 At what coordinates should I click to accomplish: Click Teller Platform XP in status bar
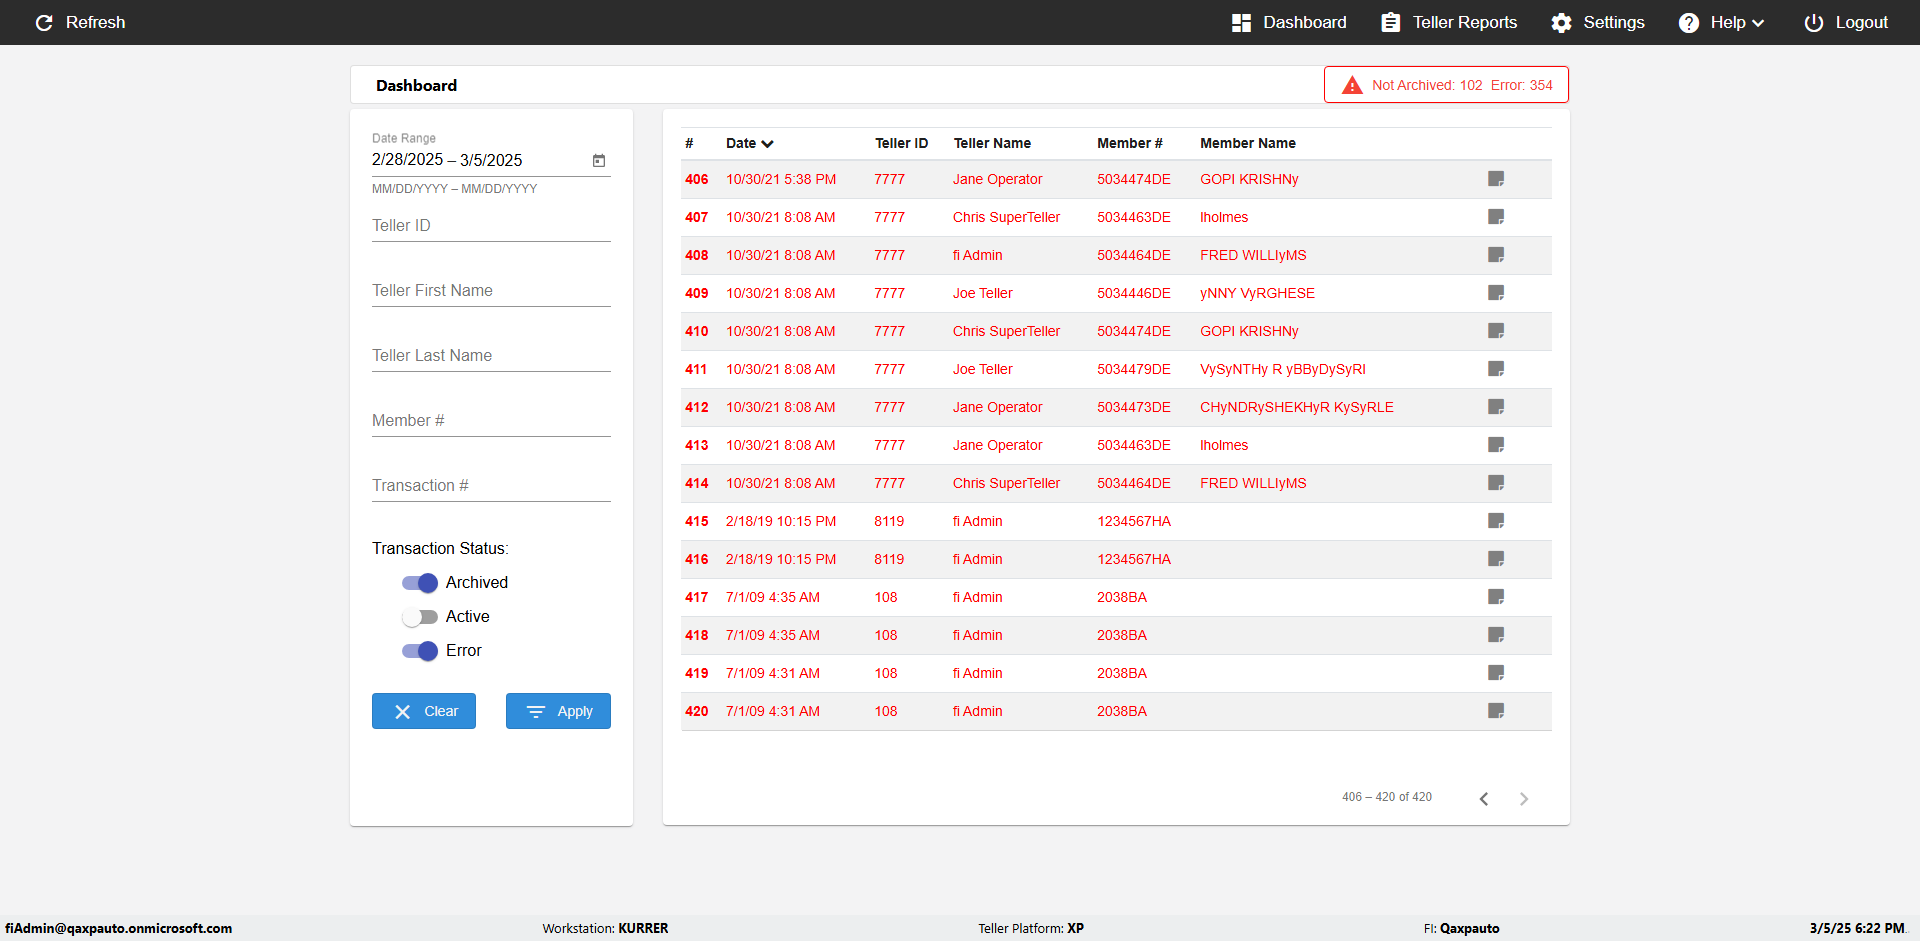click(1031, 928)
